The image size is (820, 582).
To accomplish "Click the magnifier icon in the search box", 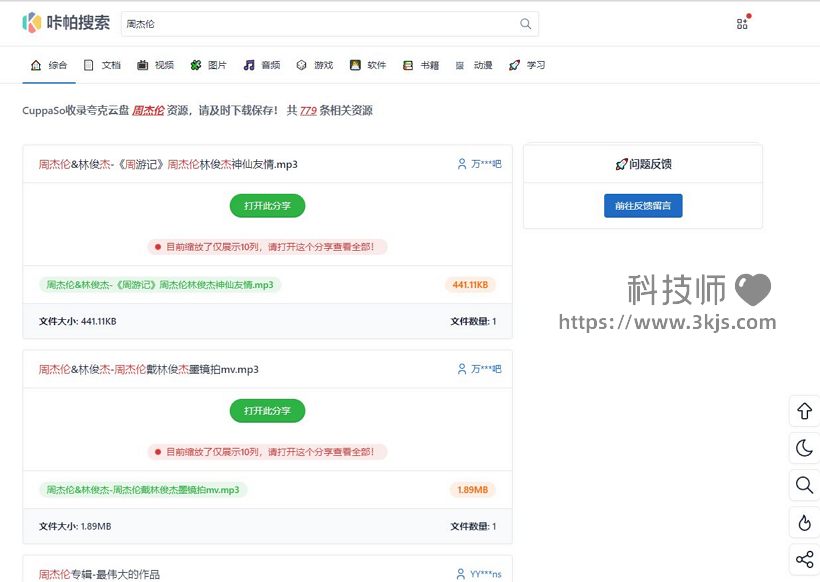I will click(525, 24).
